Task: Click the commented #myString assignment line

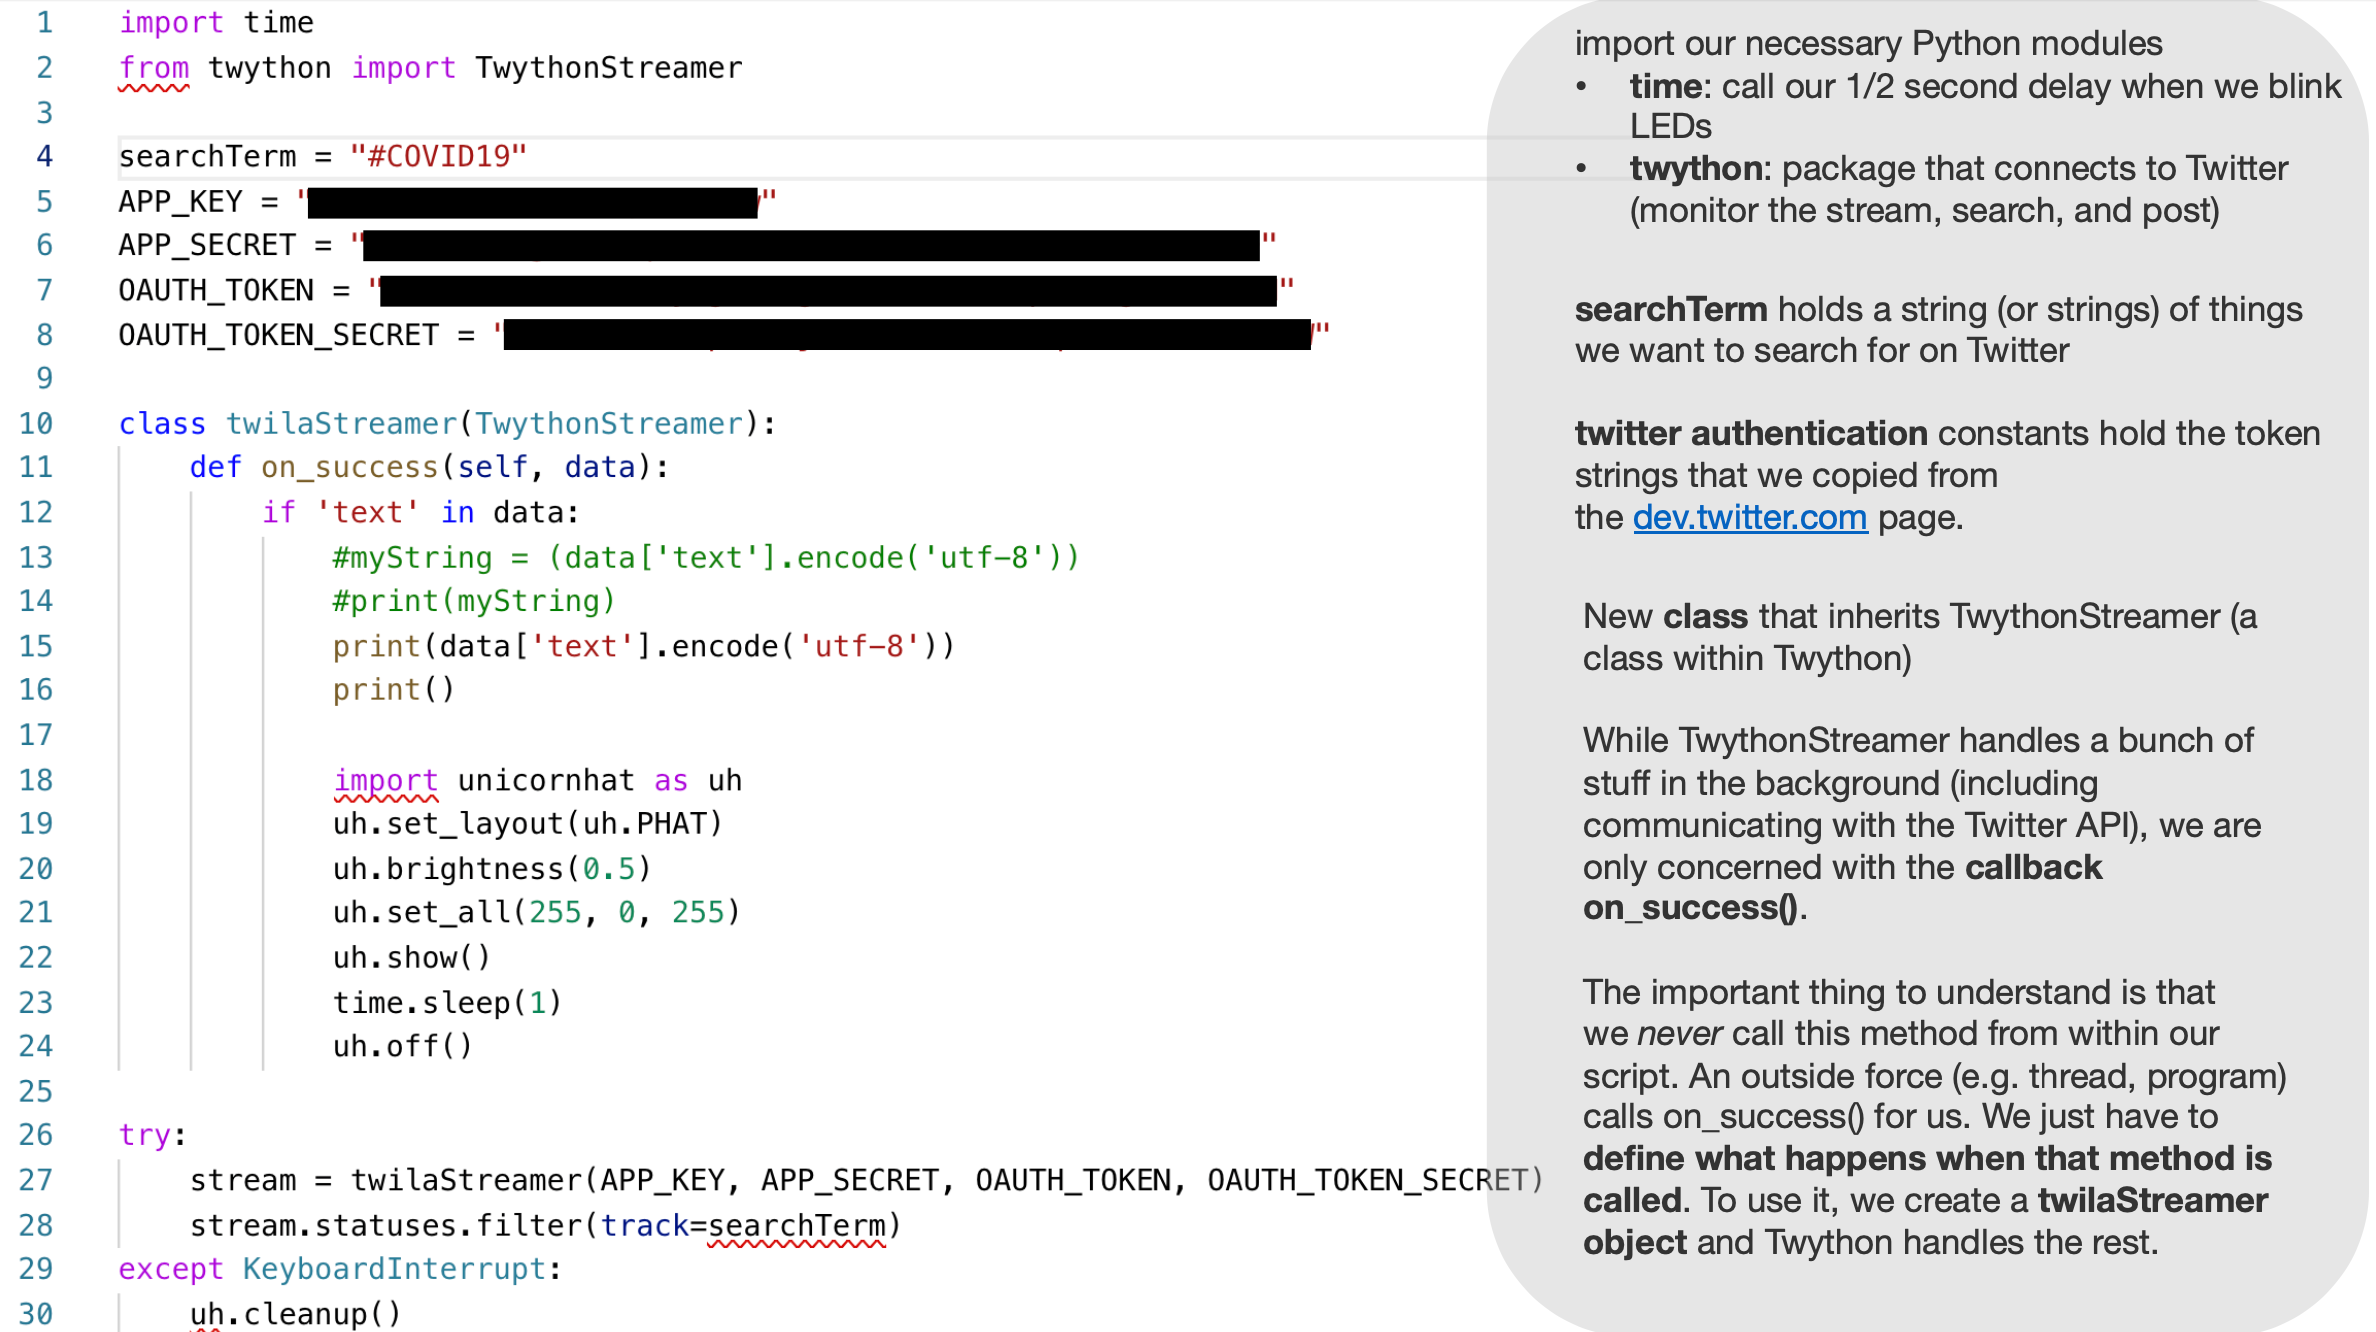Action: click(x=706, y=557)
